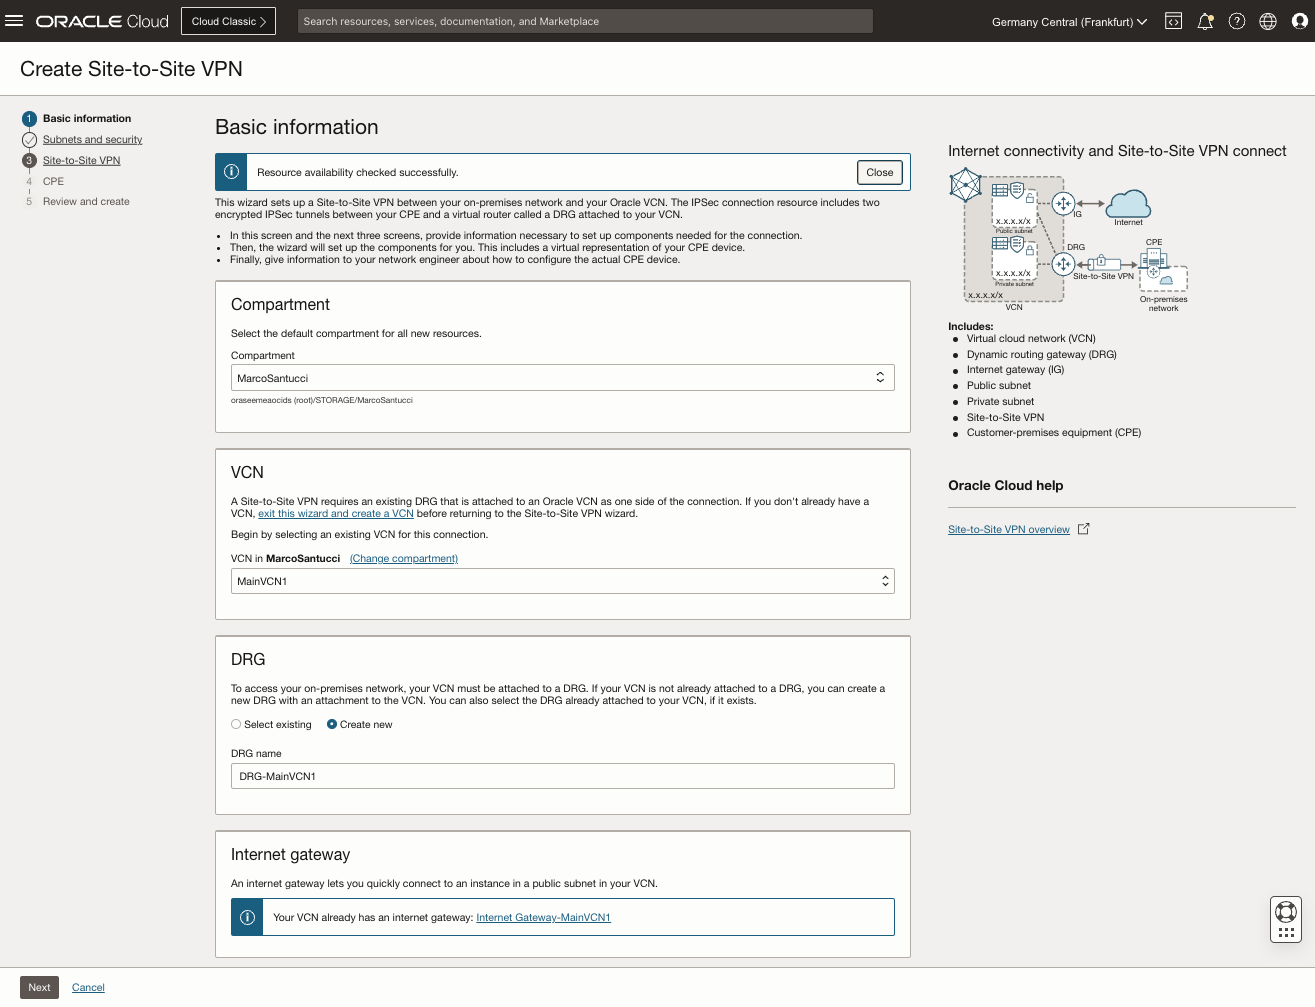This screenshot has height=1007, width=1315.
Task: Click the help question mark icon
Action: 1236,21
